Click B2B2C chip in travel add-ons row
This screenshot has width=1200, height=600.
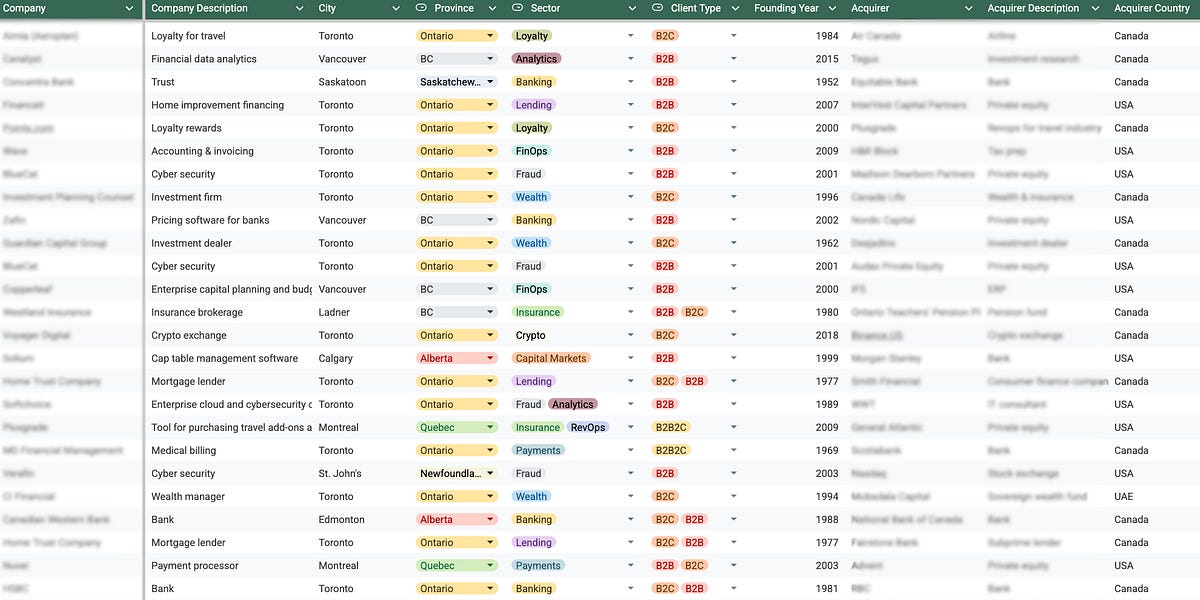pos(671,427)
